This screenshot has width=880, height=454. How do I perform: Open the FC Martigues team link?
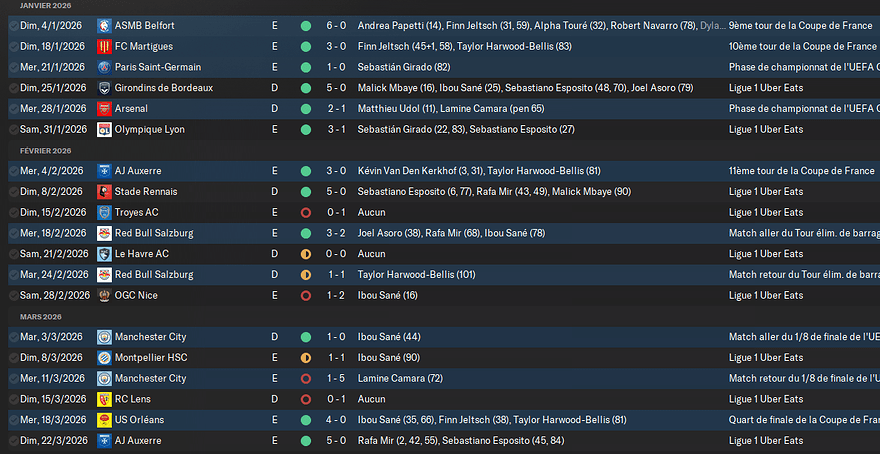(x=144, y=47)
